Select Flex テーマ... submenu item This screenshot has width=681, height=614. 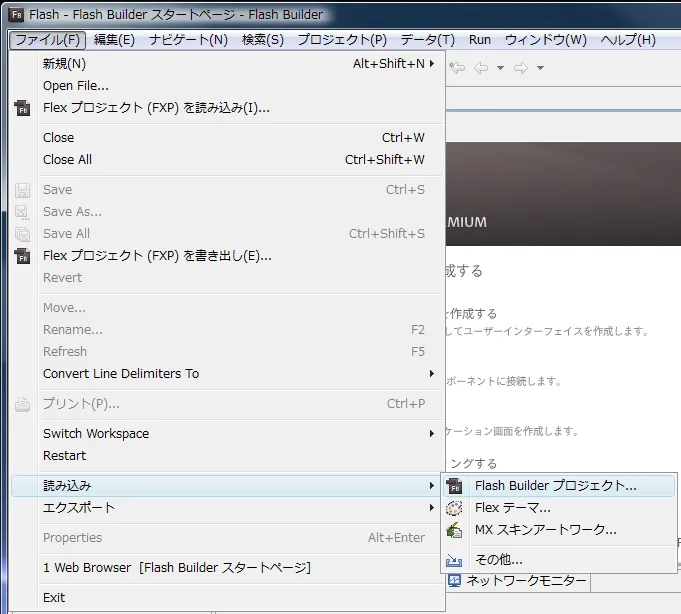click(x=559, y=508)
